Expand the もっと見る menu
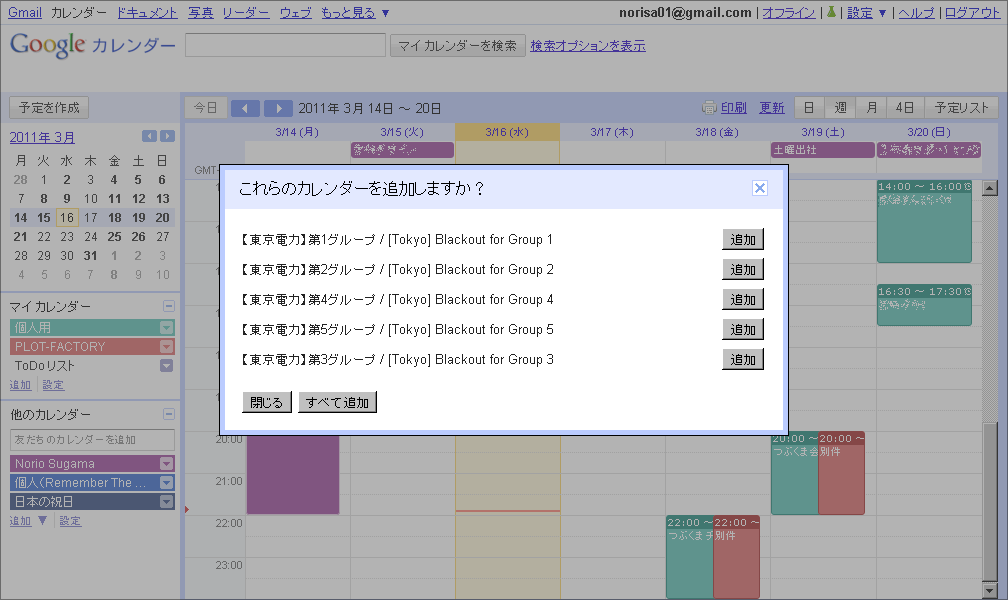 pyautogui.click(x=355, y=12)
